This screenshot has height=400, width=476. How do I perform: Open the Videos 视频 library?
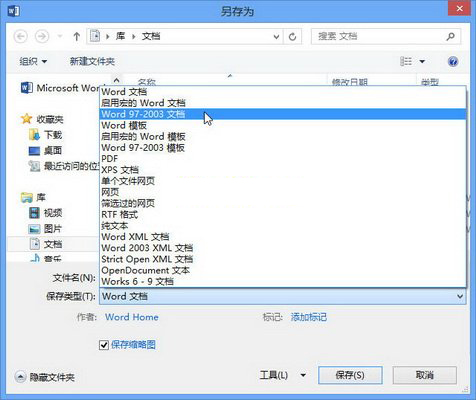click(46, 213)
